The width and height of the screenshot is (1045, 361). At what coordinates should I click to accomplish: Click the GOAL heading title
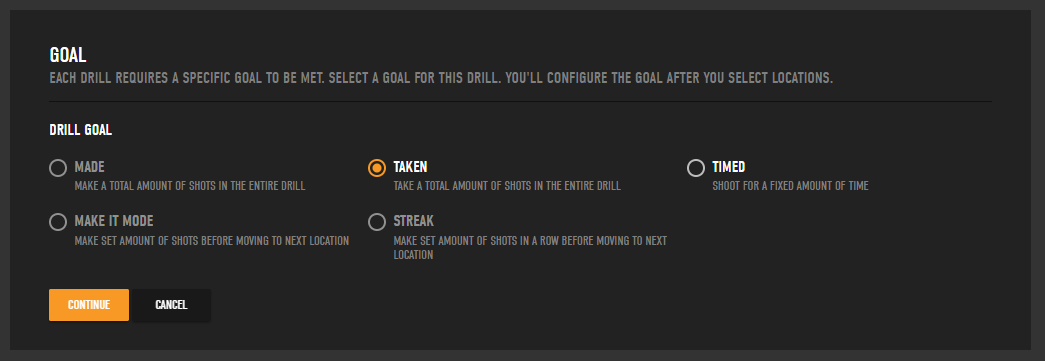[68, 55]
